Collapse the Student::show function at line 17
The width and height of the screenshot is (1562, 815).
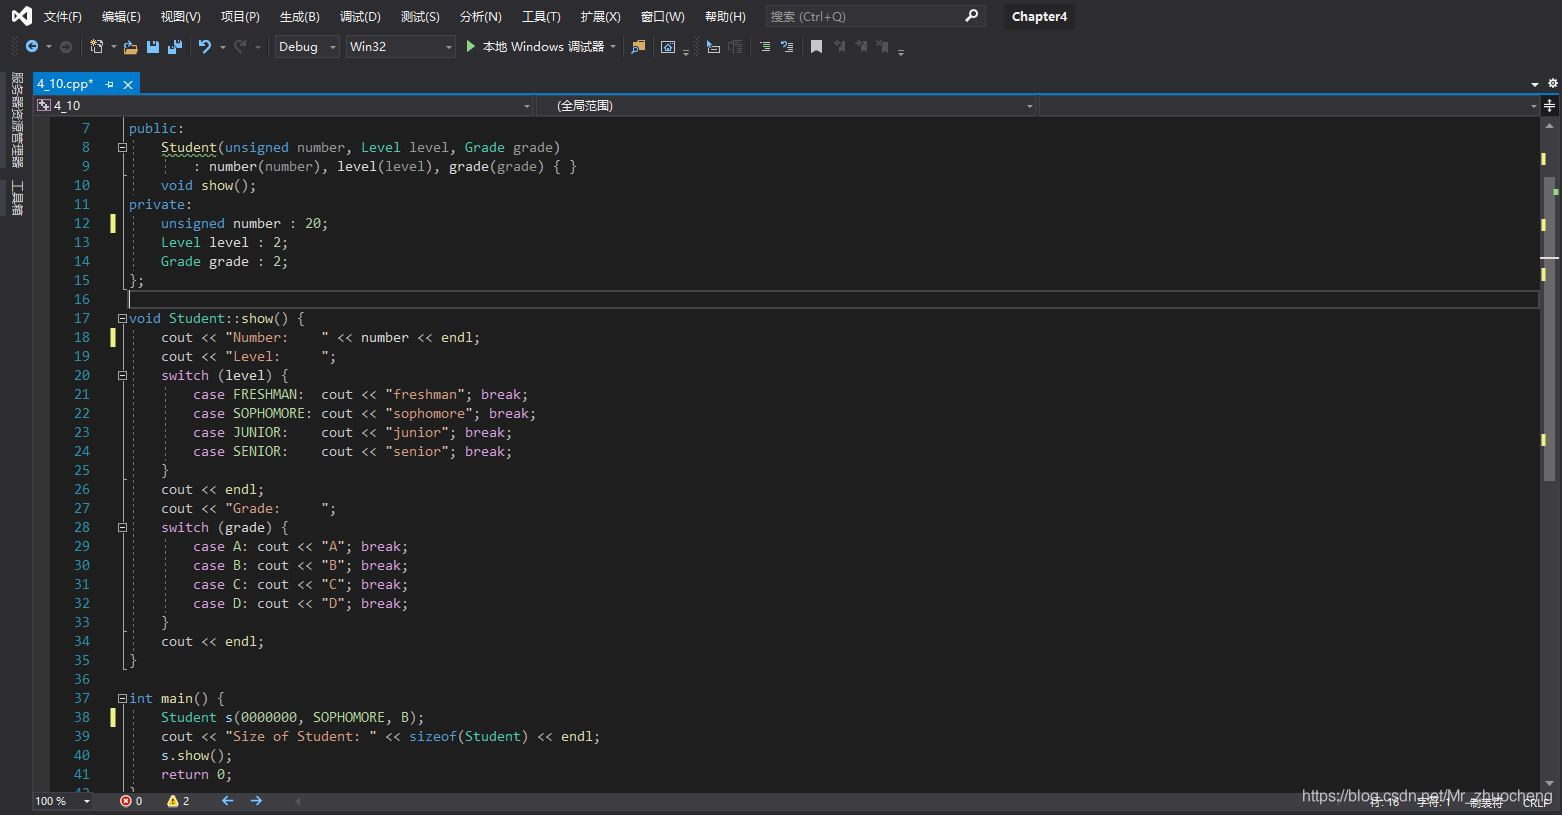coord(122,318)
